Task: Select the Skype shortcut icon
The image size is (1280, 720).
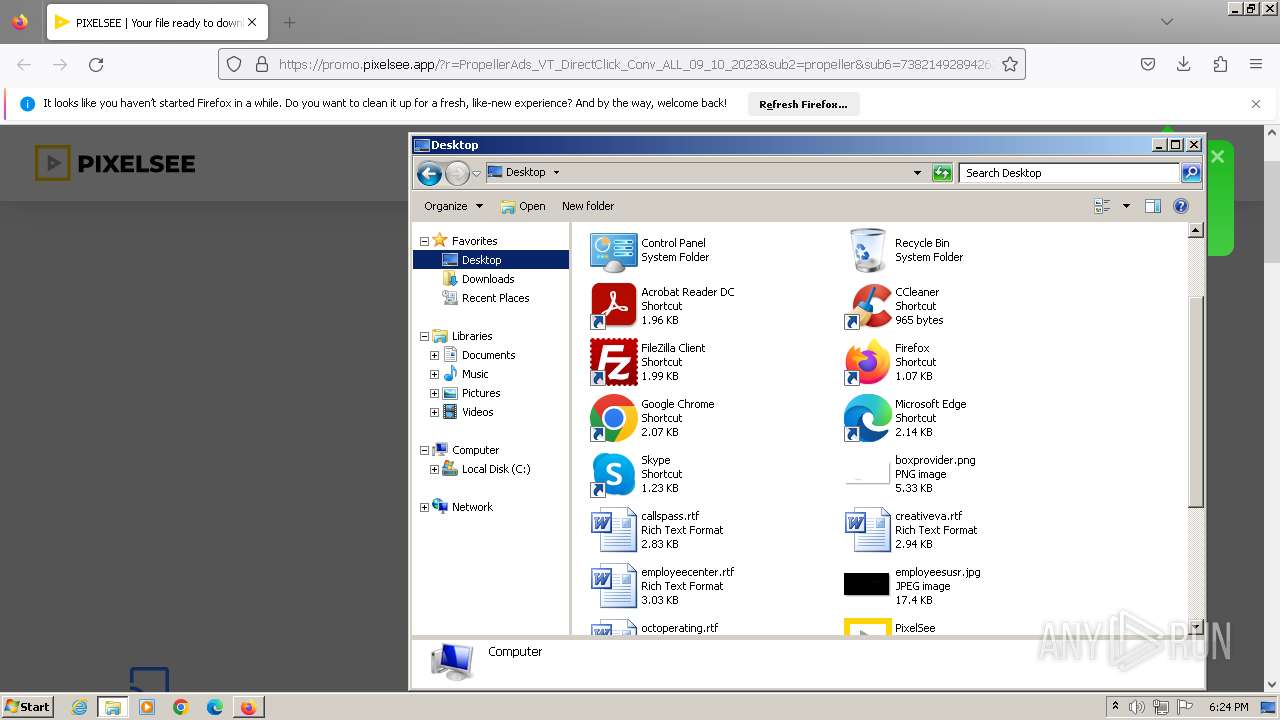Action: coord(613,473)
